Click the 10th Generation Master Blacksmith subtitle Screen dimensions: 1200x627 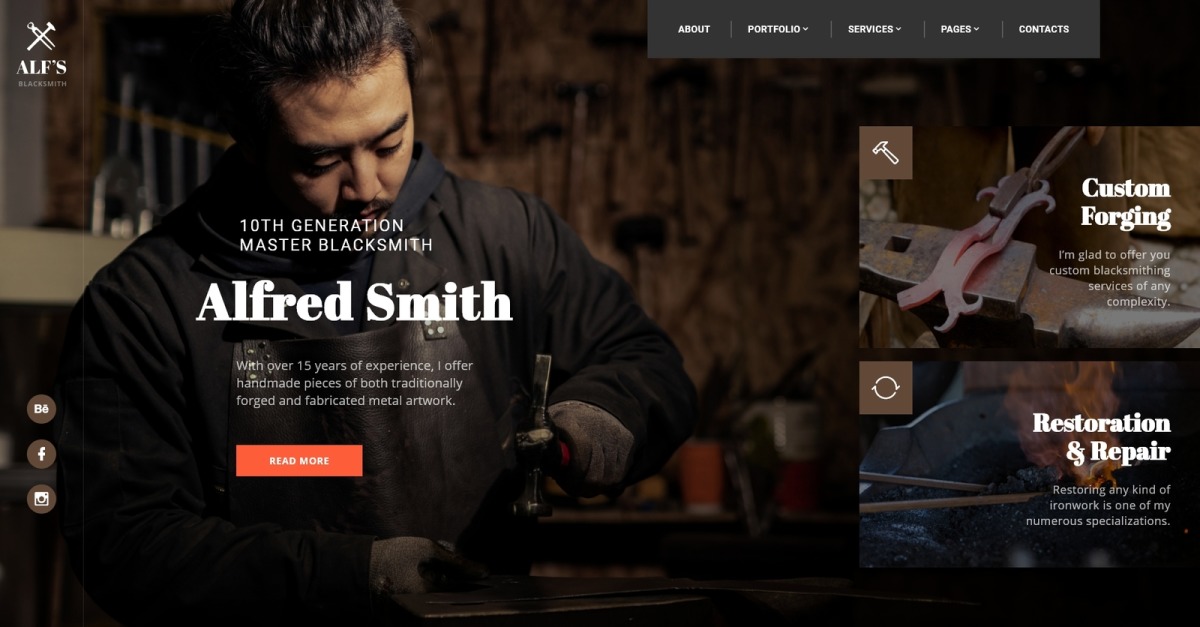click(x=337, y=235)
